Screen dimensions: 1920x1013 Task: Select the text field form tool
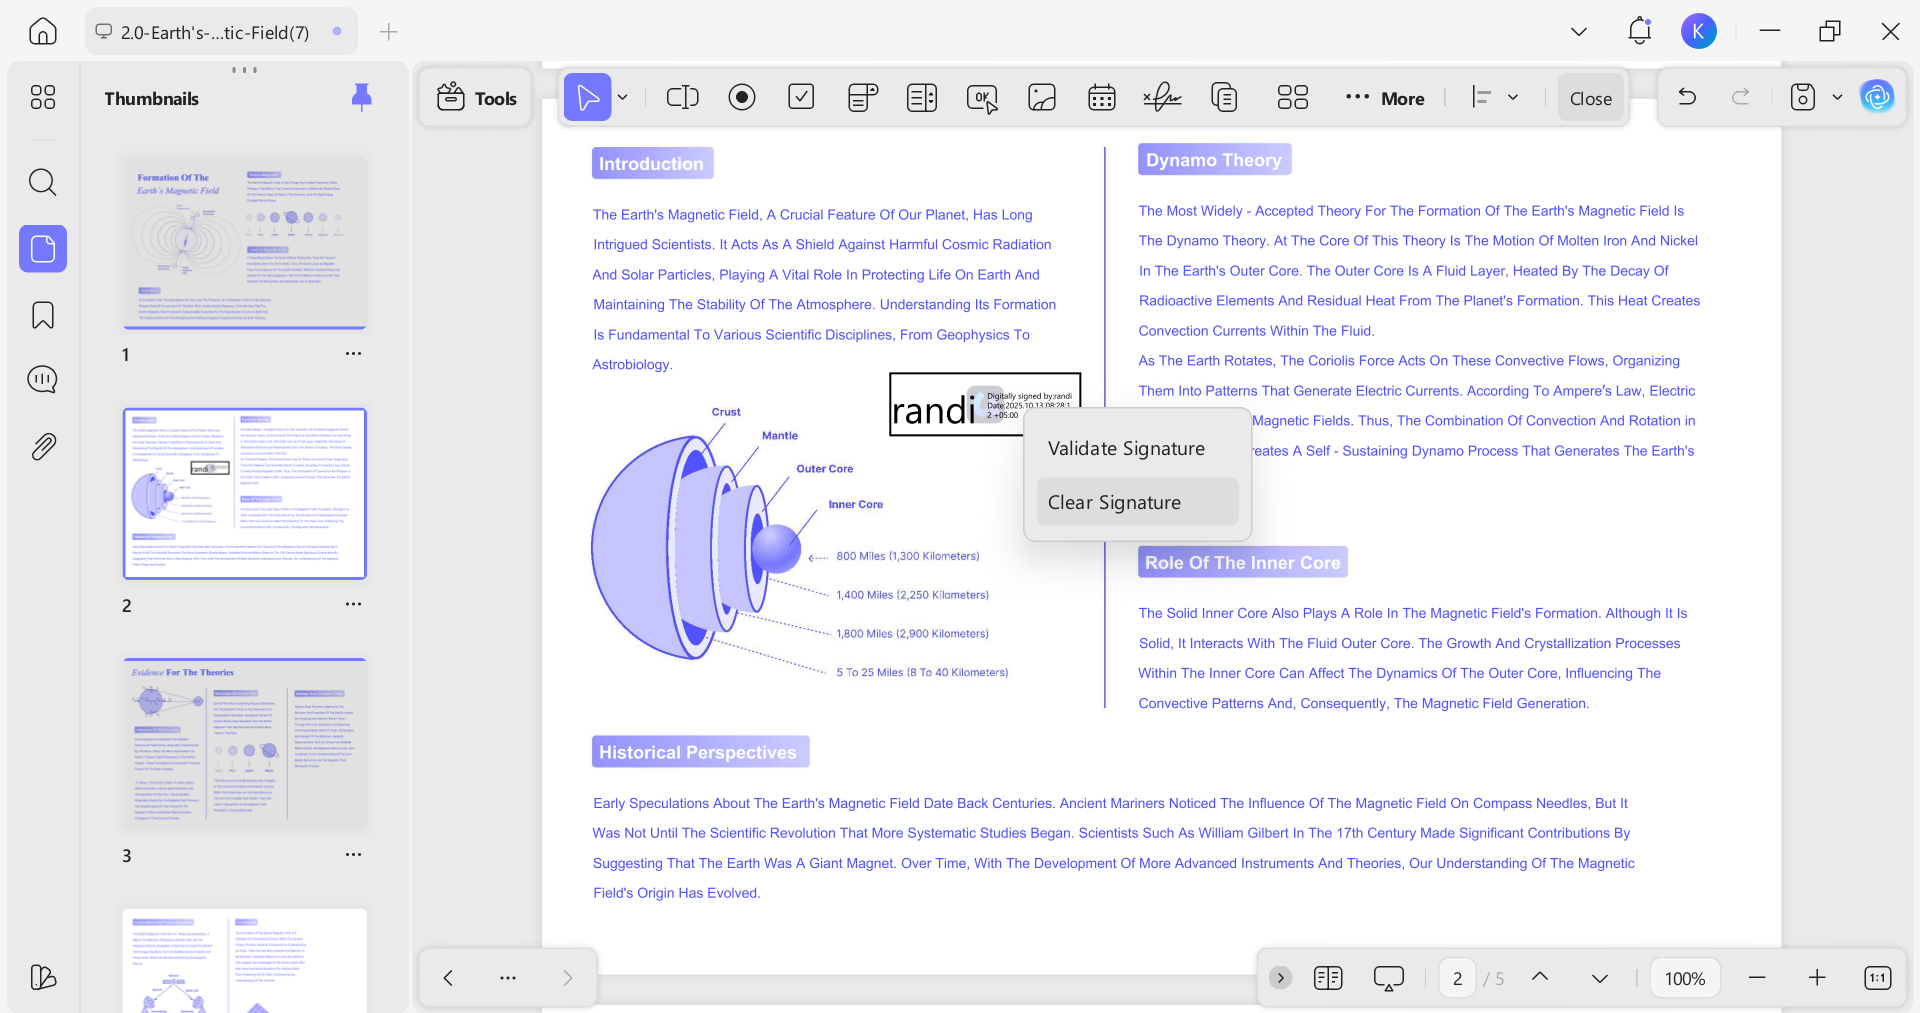click(682, 97)
